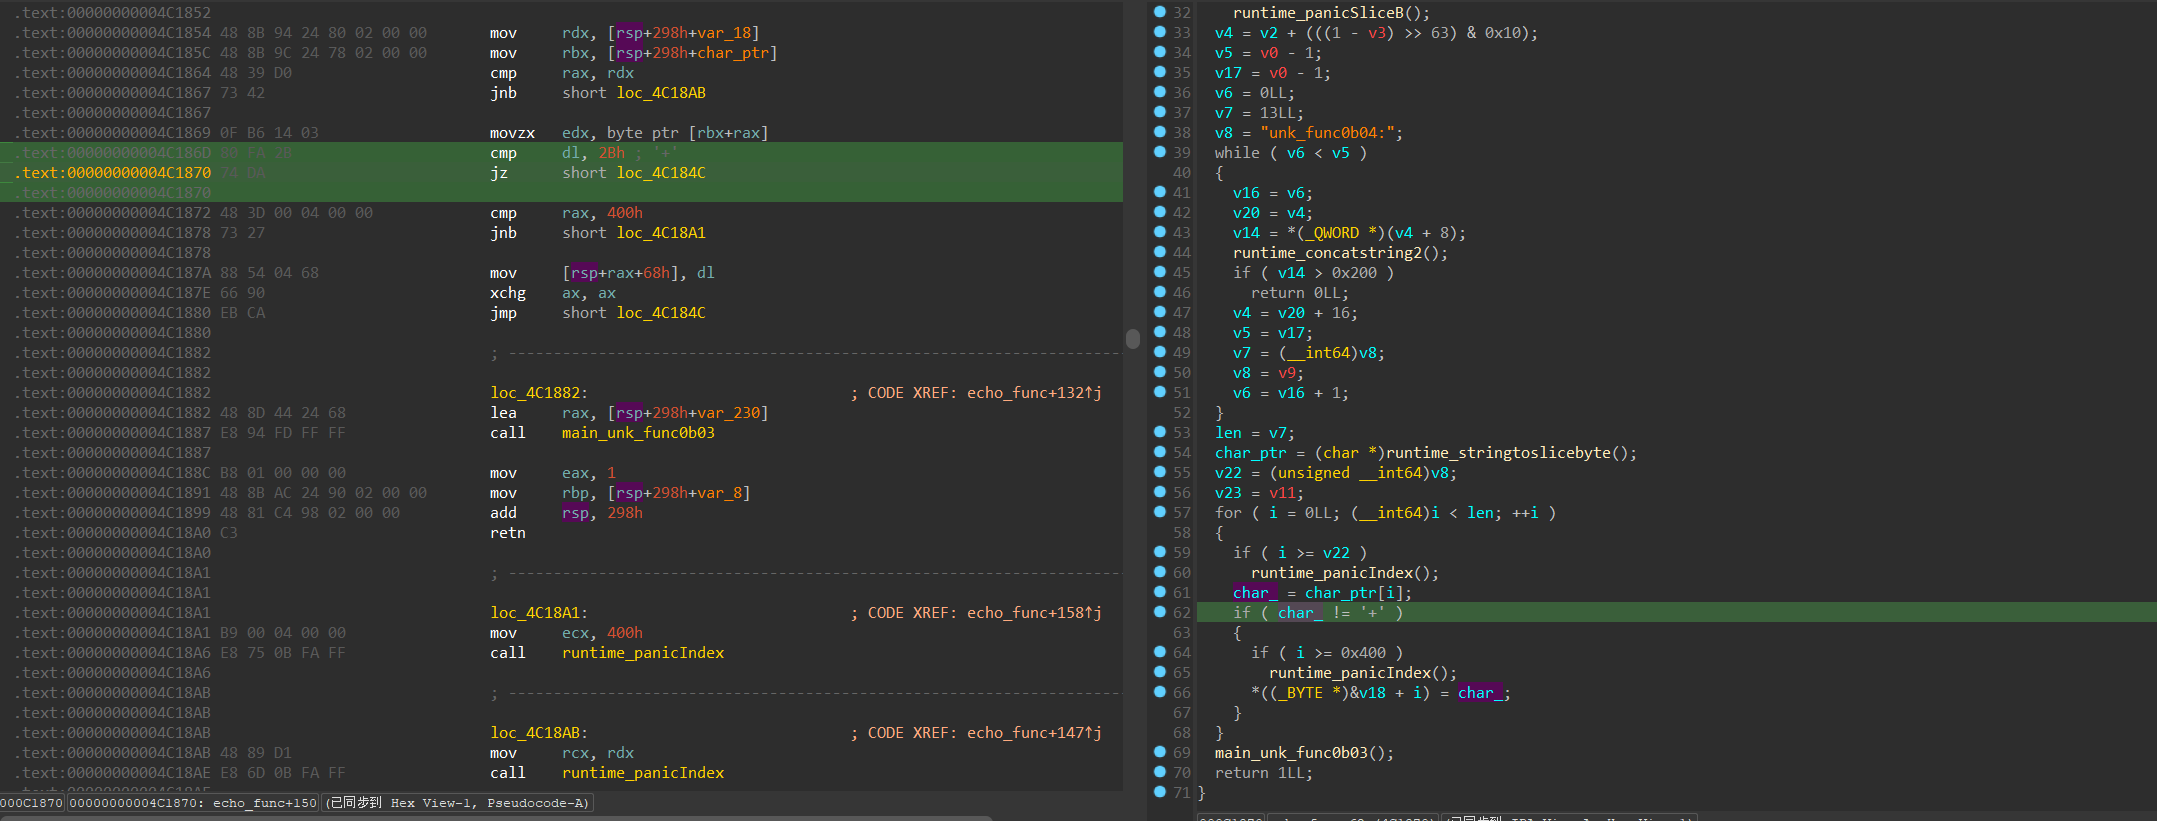Screen dimensions: 2157x821
Task: Click highlighted address .text:00000000004C1870 jz row
Action: (113, 173)
